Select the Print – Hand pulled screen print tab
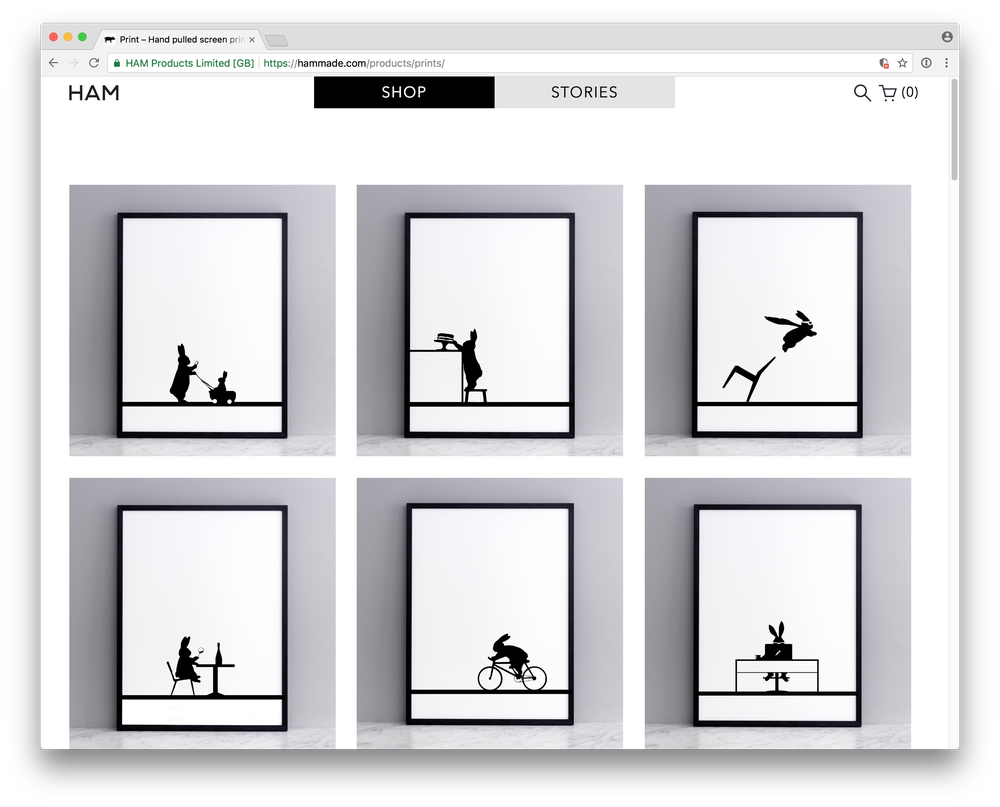The width and height of the screenshot is (1000, 807). click(180, 40)
